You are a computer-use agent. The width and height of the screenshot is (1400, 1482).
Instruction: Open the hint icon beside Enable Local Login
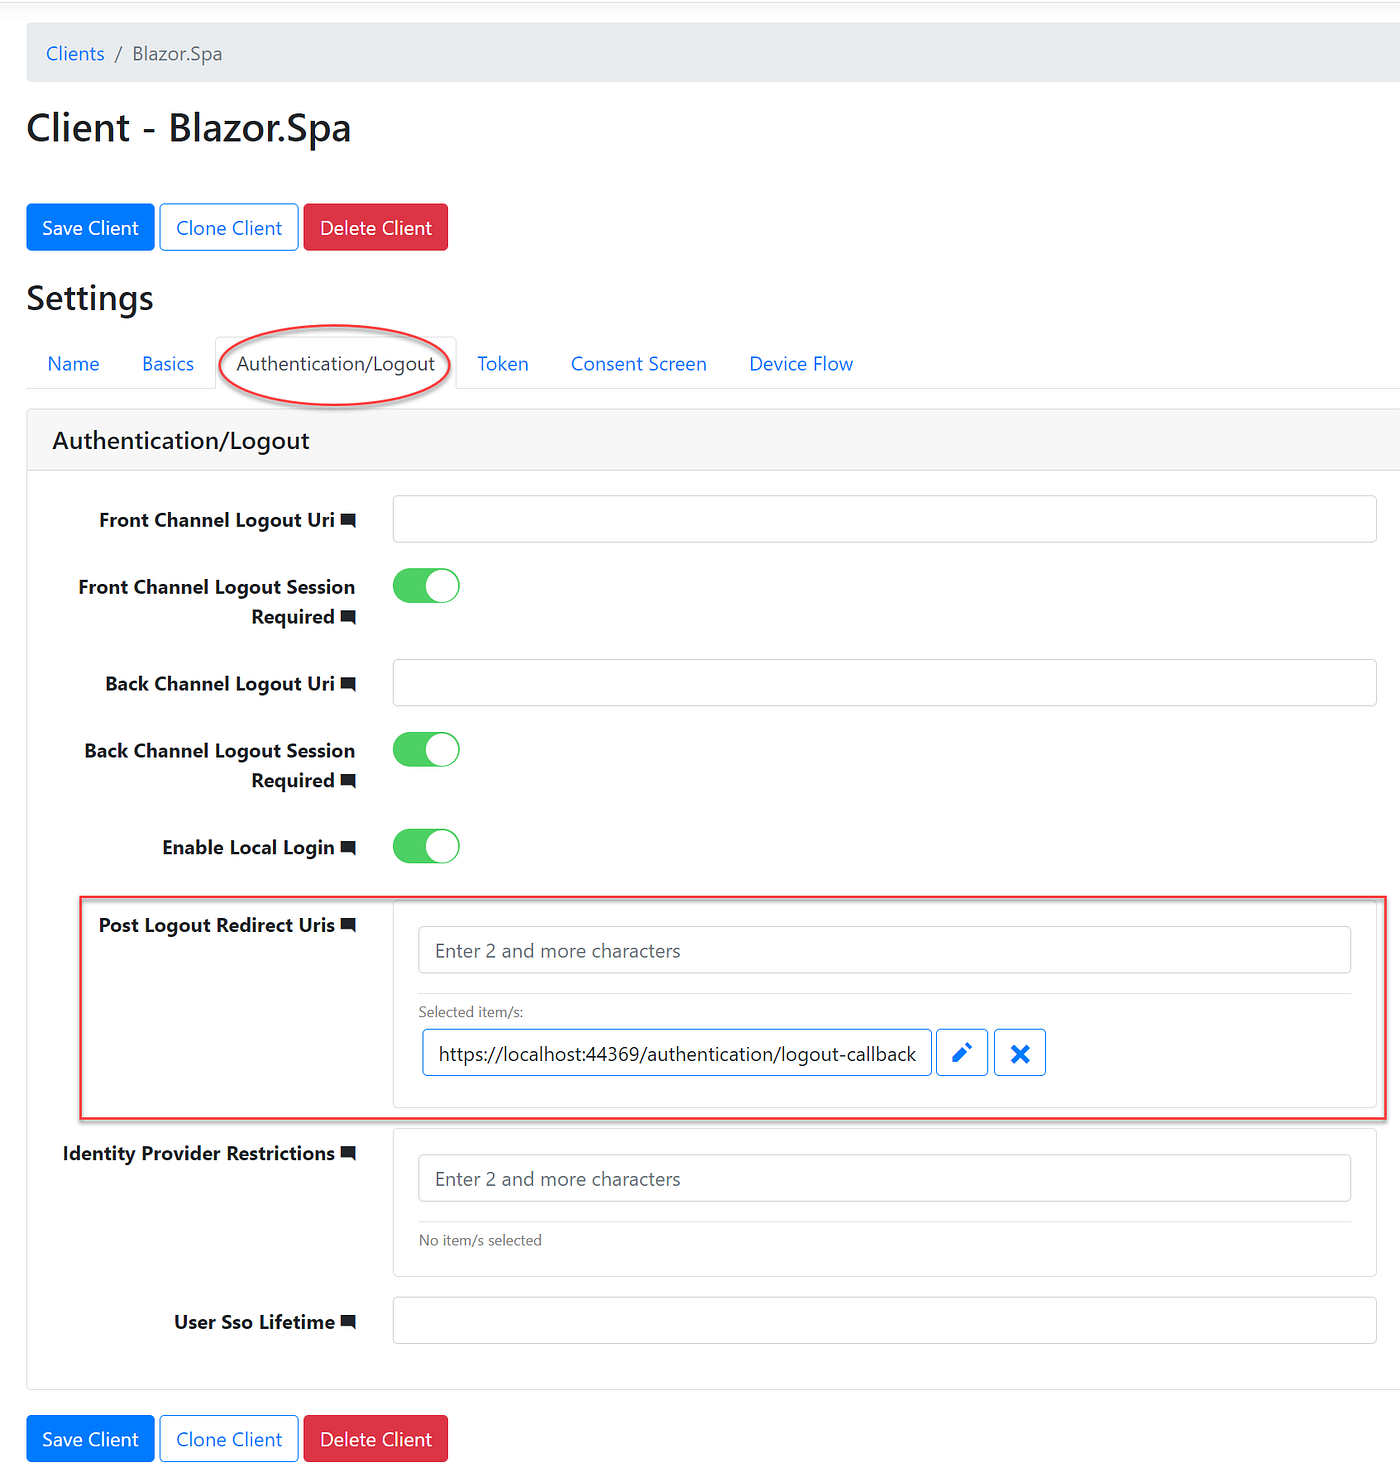pyautogui.click(x=349, y=847)
